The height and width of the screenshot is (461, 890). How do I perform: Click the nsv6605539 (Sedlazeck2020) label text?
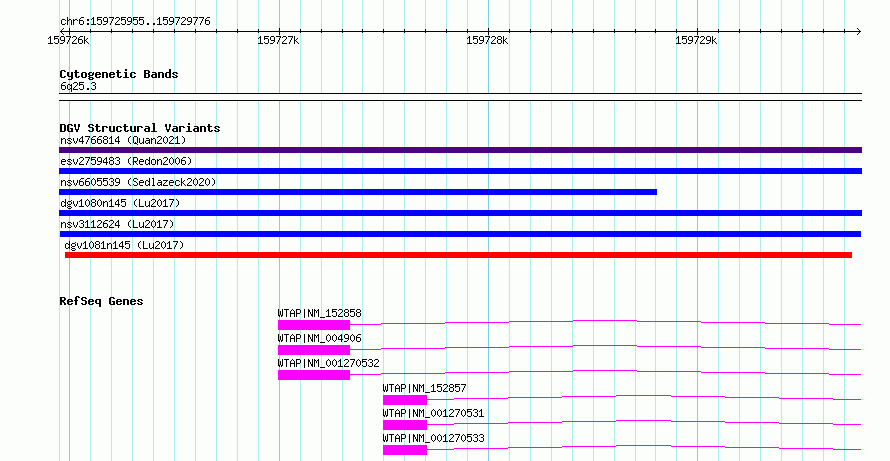pyautogui.click(x=138, y=182)
